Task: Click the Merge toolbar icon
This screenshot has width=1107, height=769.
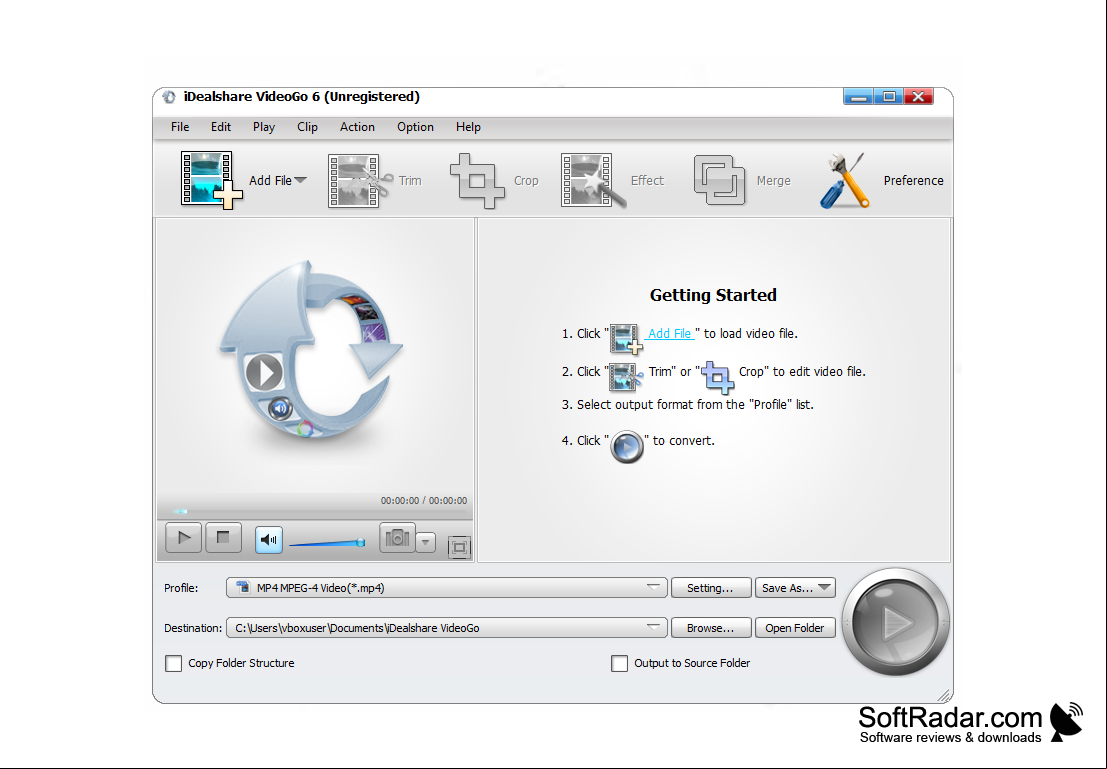Action: 719,181
